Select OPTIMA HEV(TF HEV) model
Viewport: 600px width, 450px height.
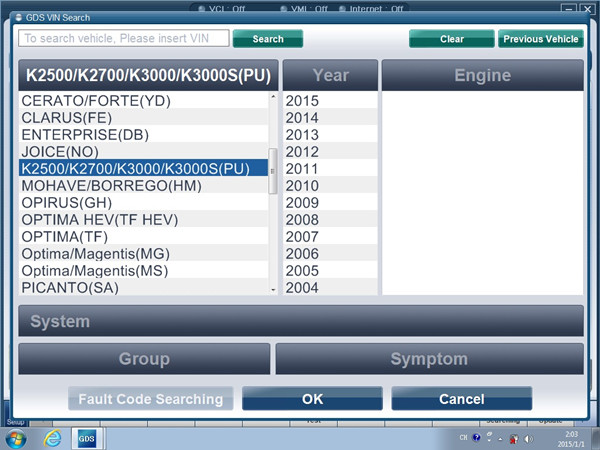[143, 220]
